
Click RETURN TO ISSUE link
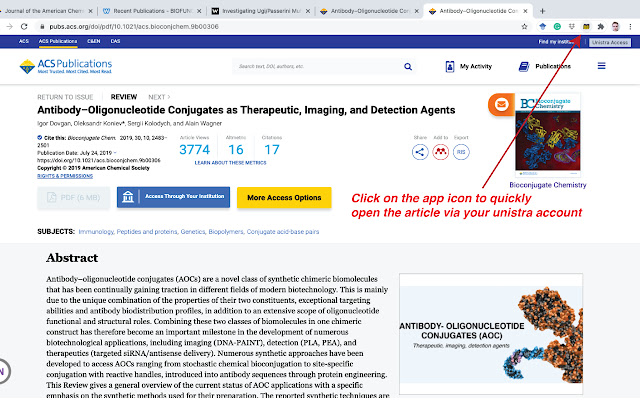point(65,97)
